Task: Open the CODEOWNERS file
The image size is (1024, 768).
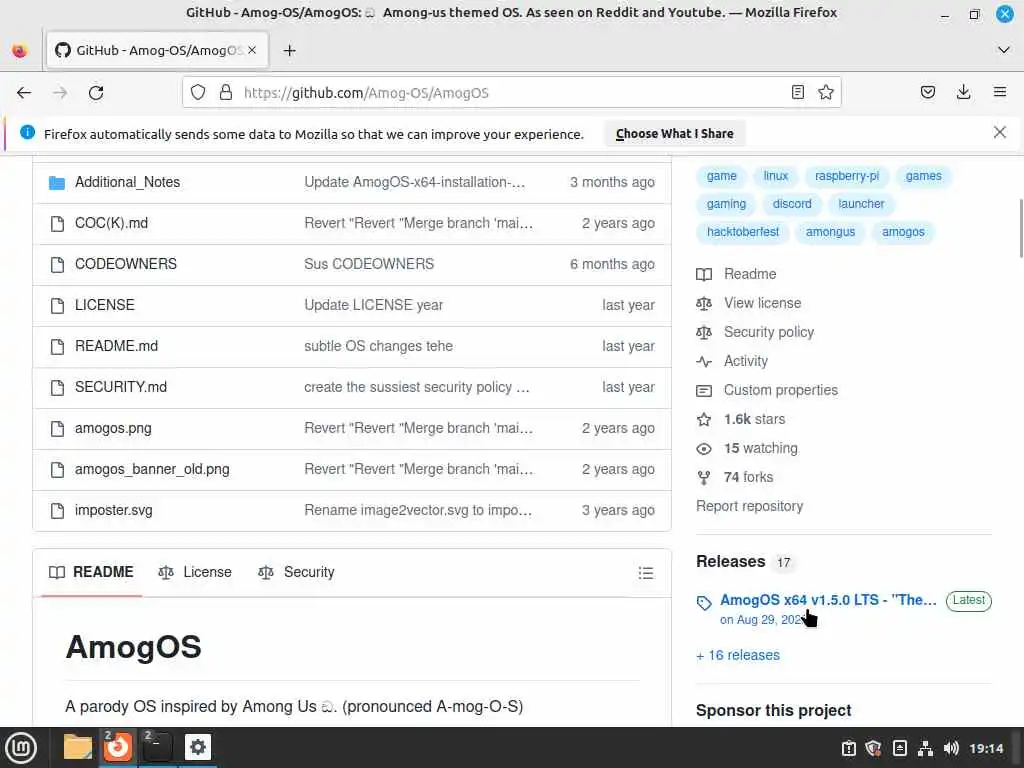Action: click(x=125, y=264)
